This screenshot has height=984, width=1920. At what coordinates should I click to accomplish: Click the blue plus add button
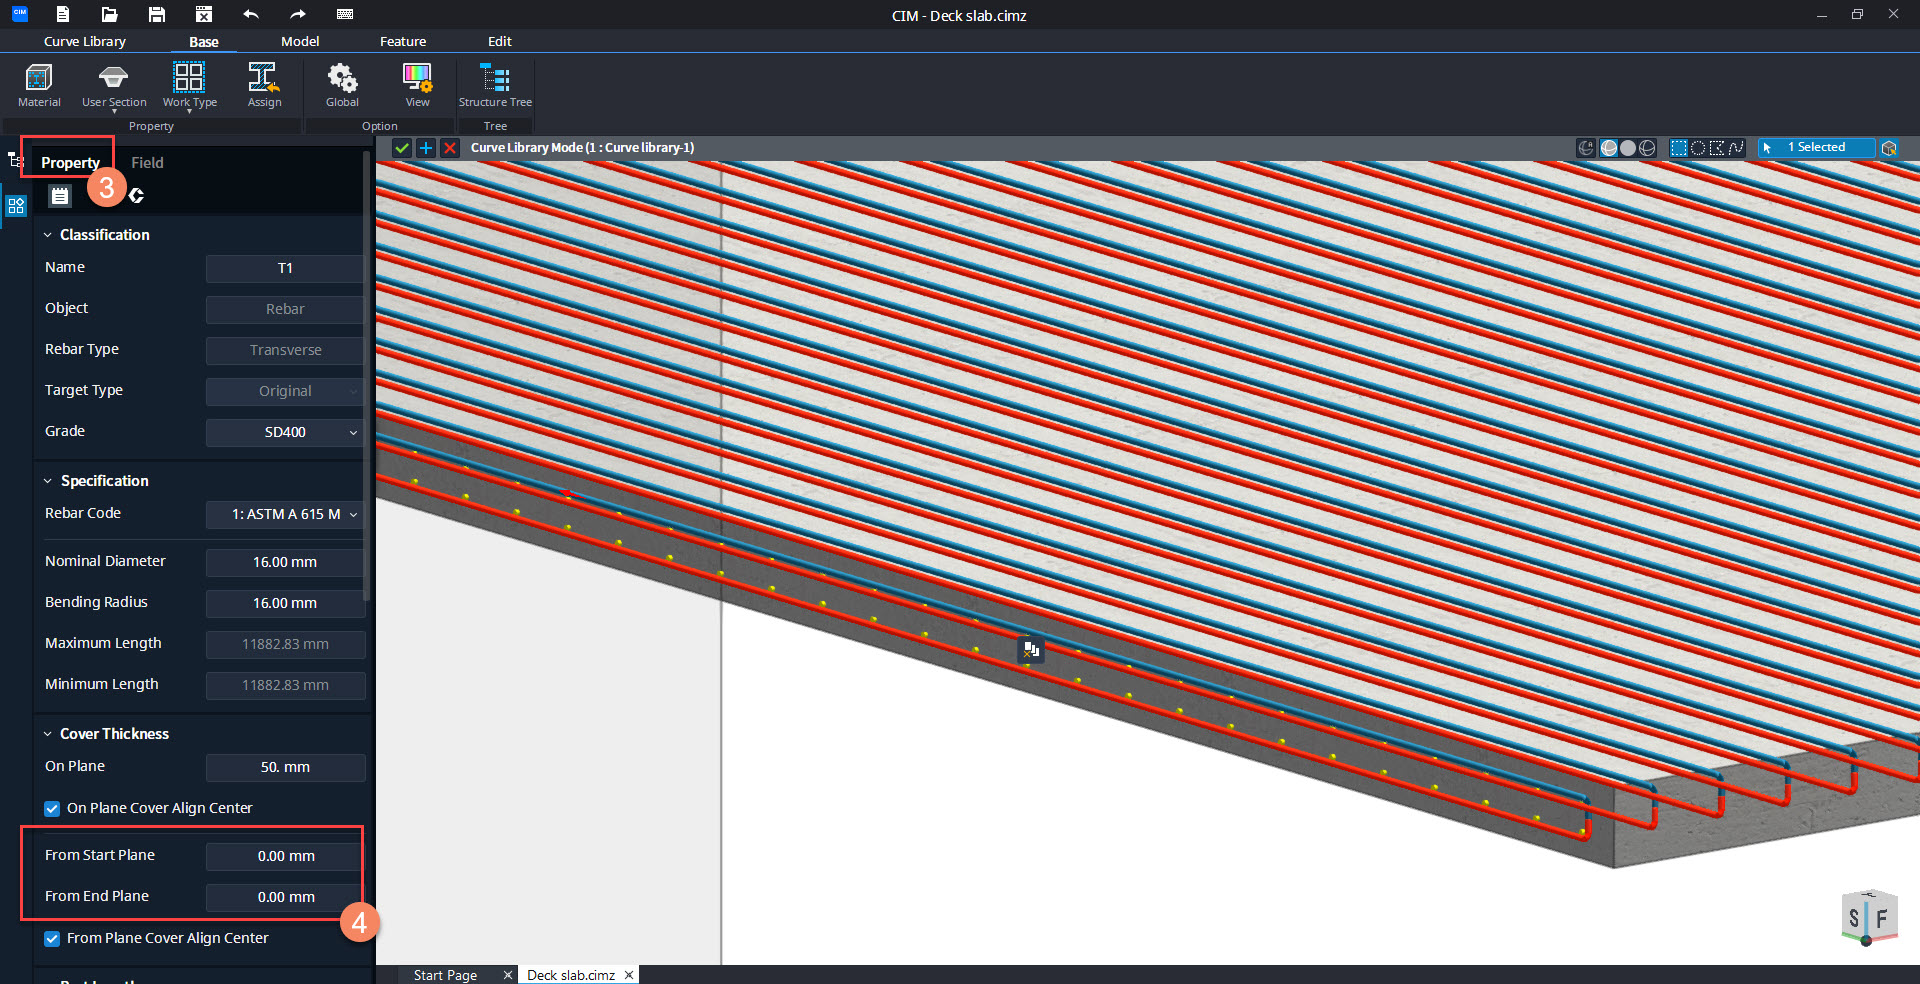coord(426,148)
